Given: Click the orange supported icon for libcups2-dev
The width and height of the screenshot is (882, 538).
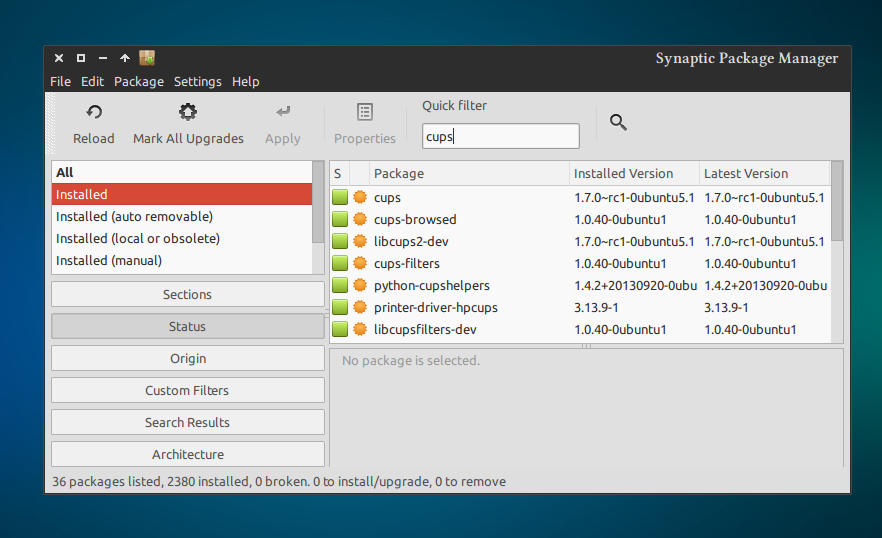Looking at the screenshot, I should pyautogui.click(x=360, y=241).
